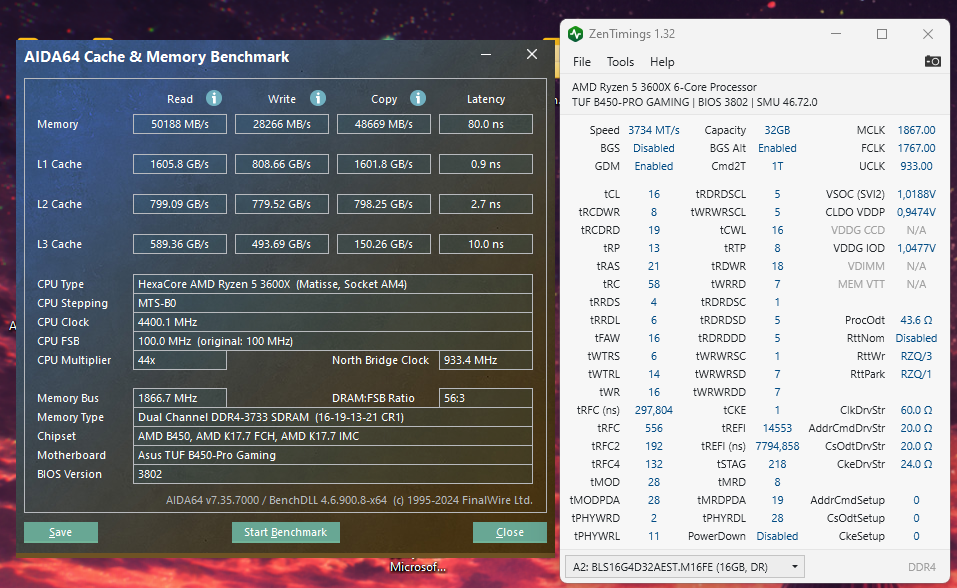Screen dimensions: 957x588
Task: Click the VSOC (SVI2) value 1,0188V
Action: click(x=916, y=194)
